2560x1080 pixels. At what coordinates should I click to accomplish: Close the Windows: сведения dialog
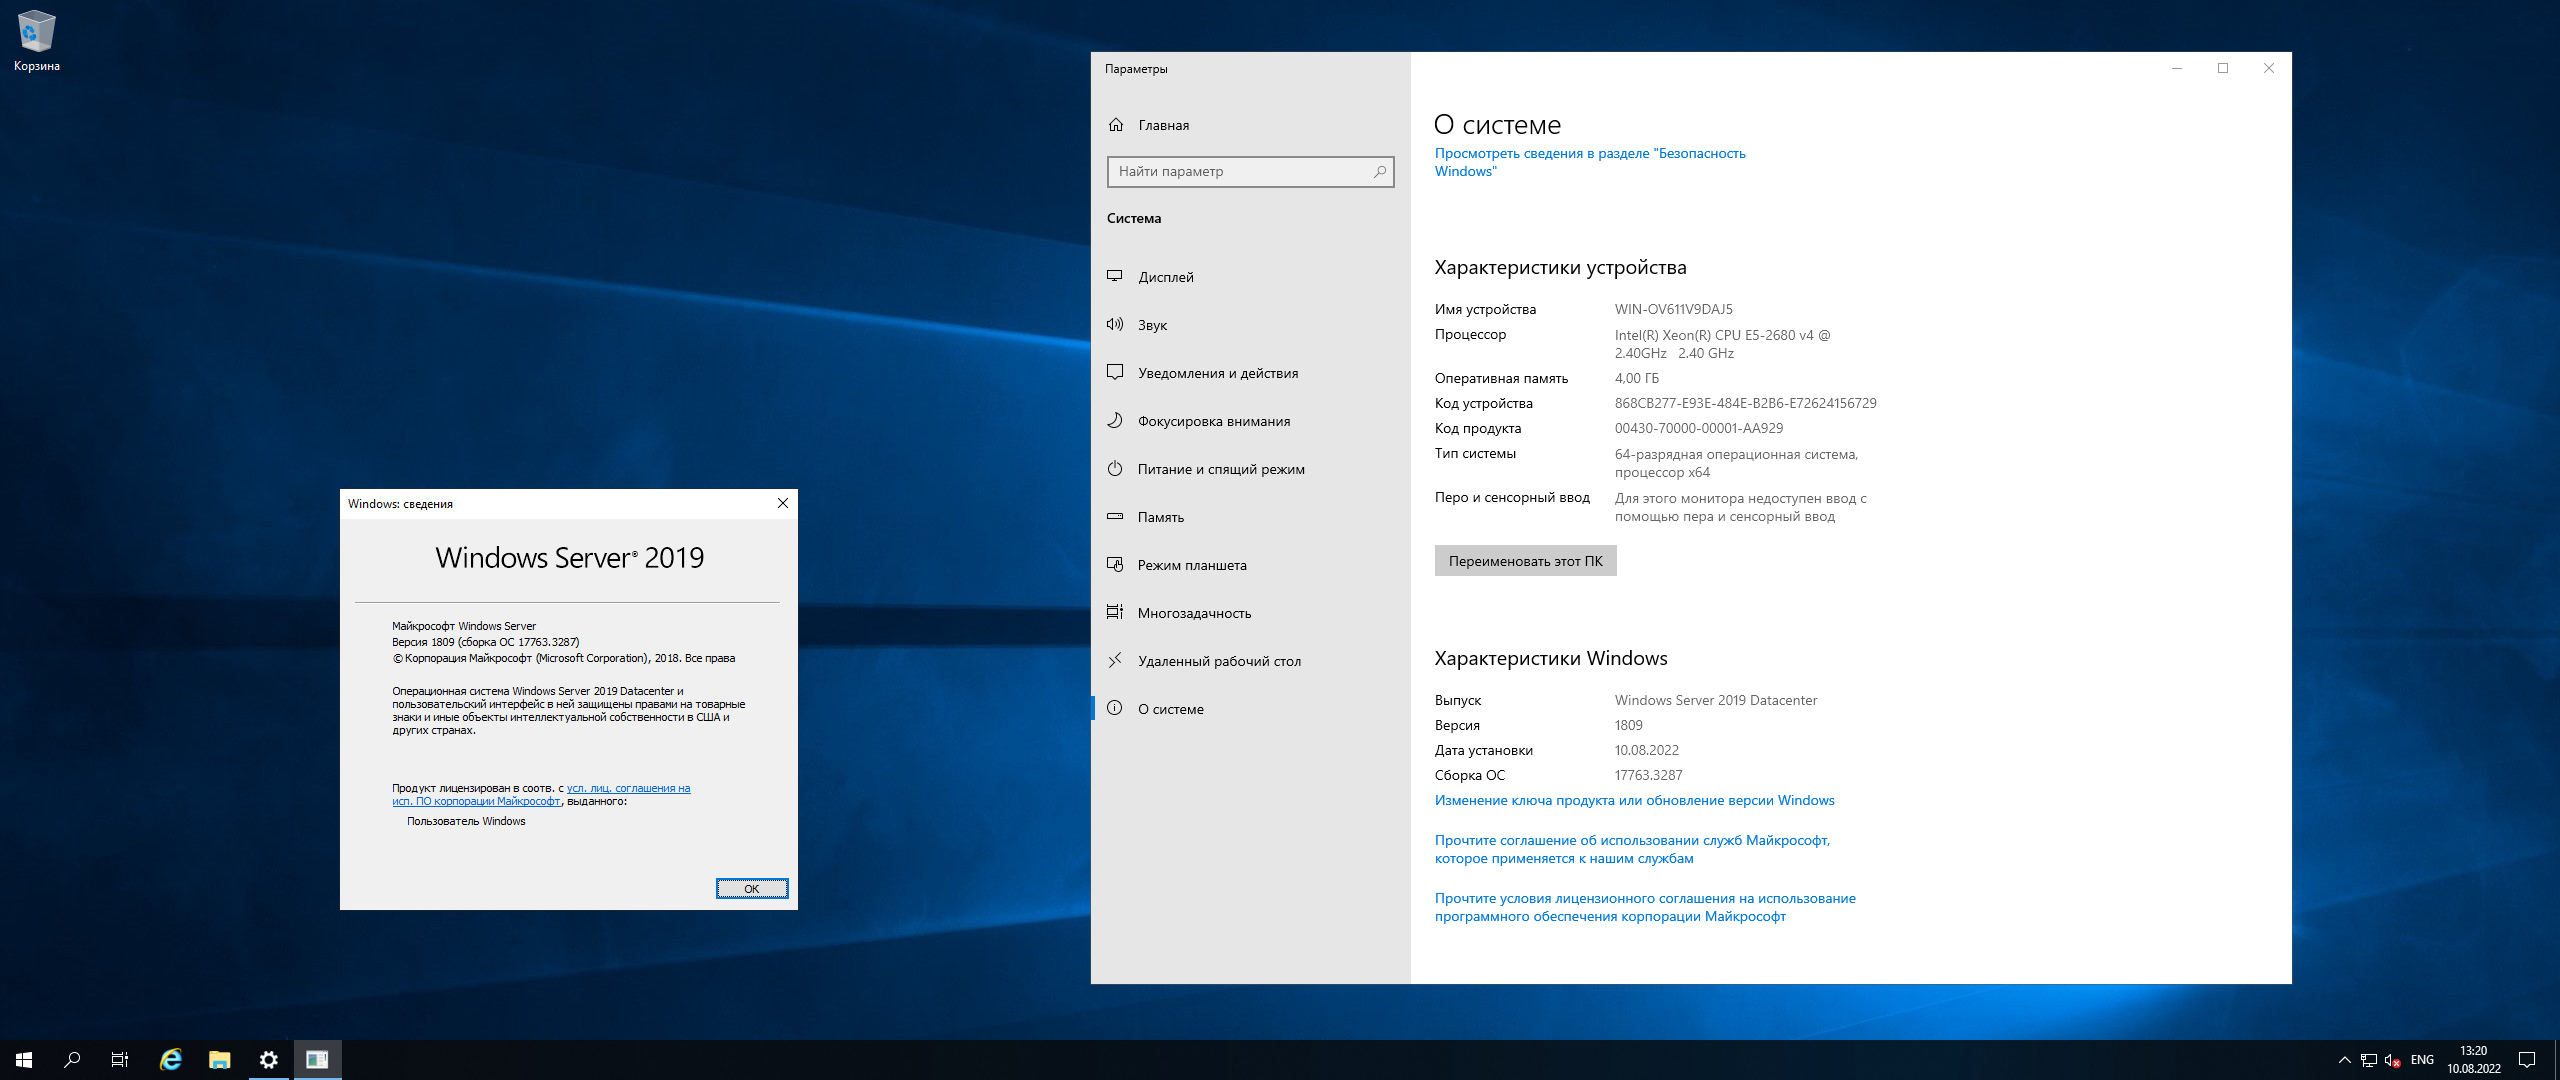(783, 503)
